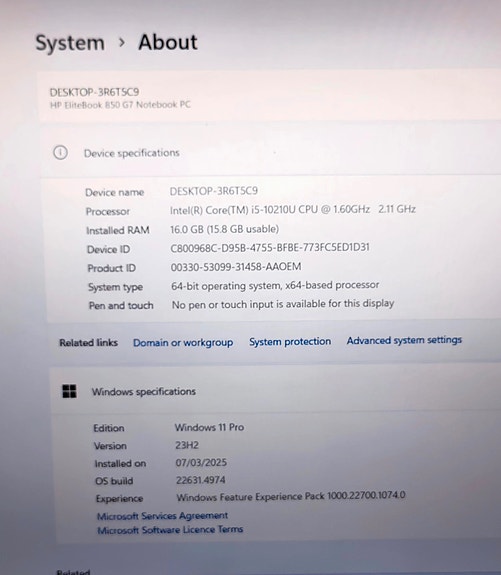Select the Product ID value text
Screen dimensions: 501x575
[x=236, y=267]
